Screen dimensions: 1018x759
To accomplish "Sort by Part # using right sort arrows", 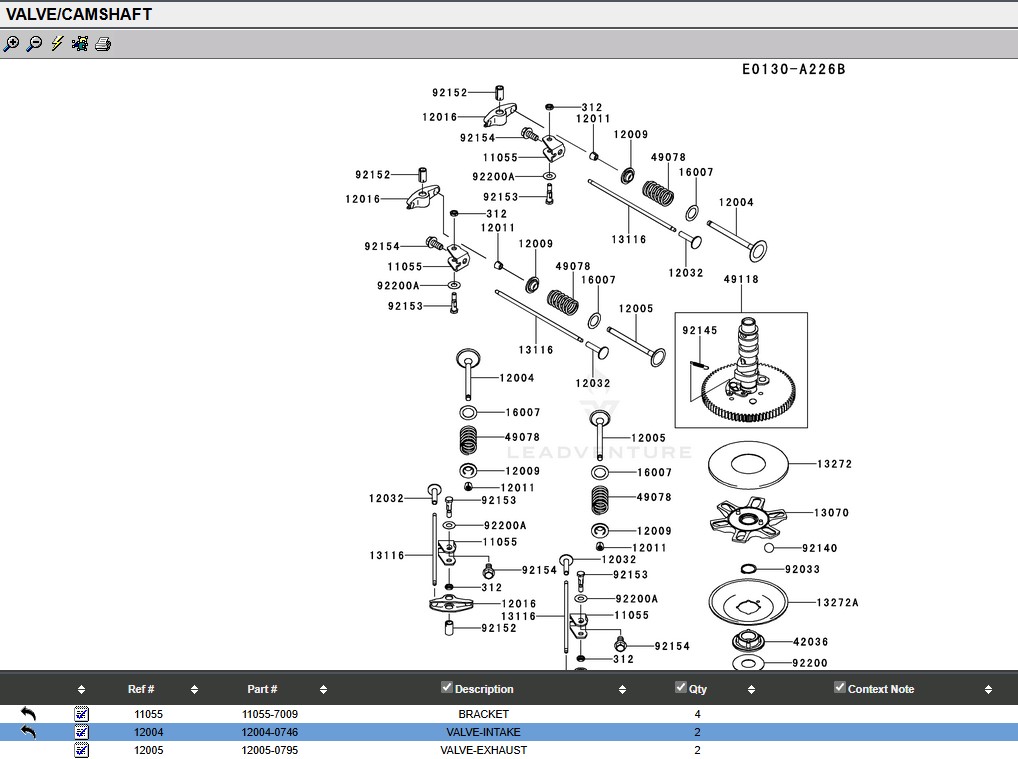I will pos(323,689).
